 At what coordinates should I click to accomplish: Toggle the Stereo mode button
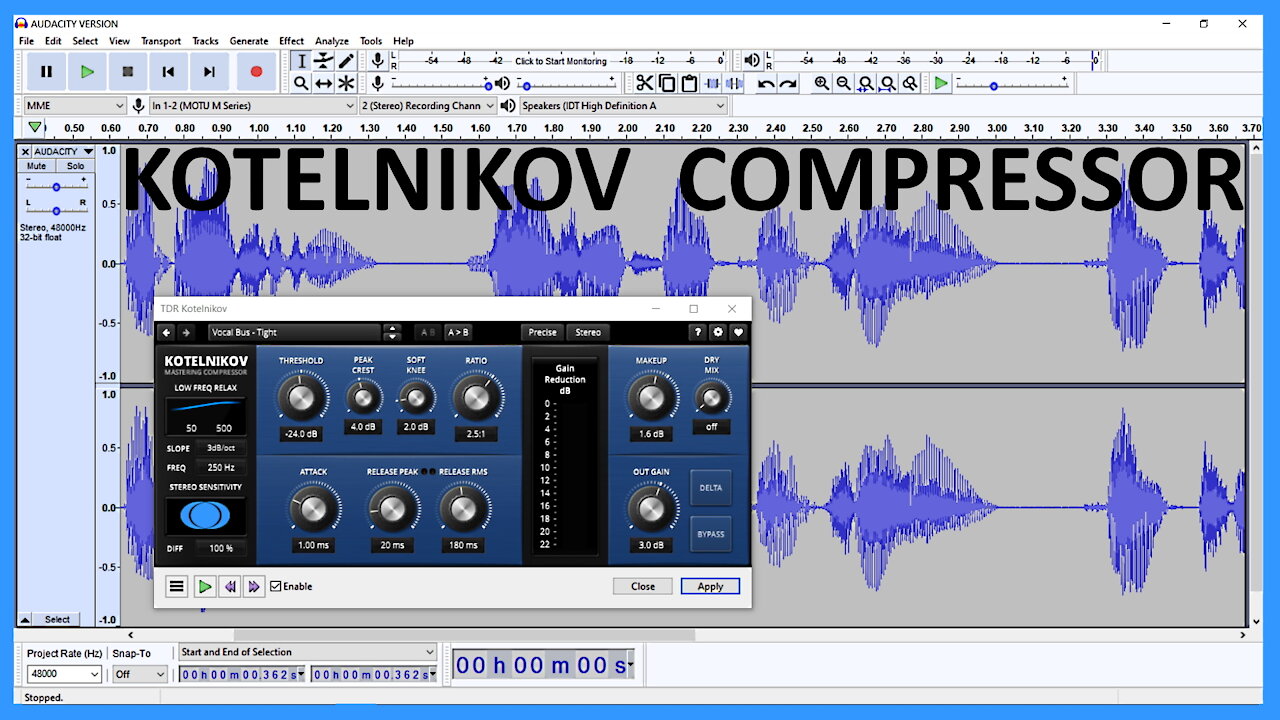click(x=588, y=332)
